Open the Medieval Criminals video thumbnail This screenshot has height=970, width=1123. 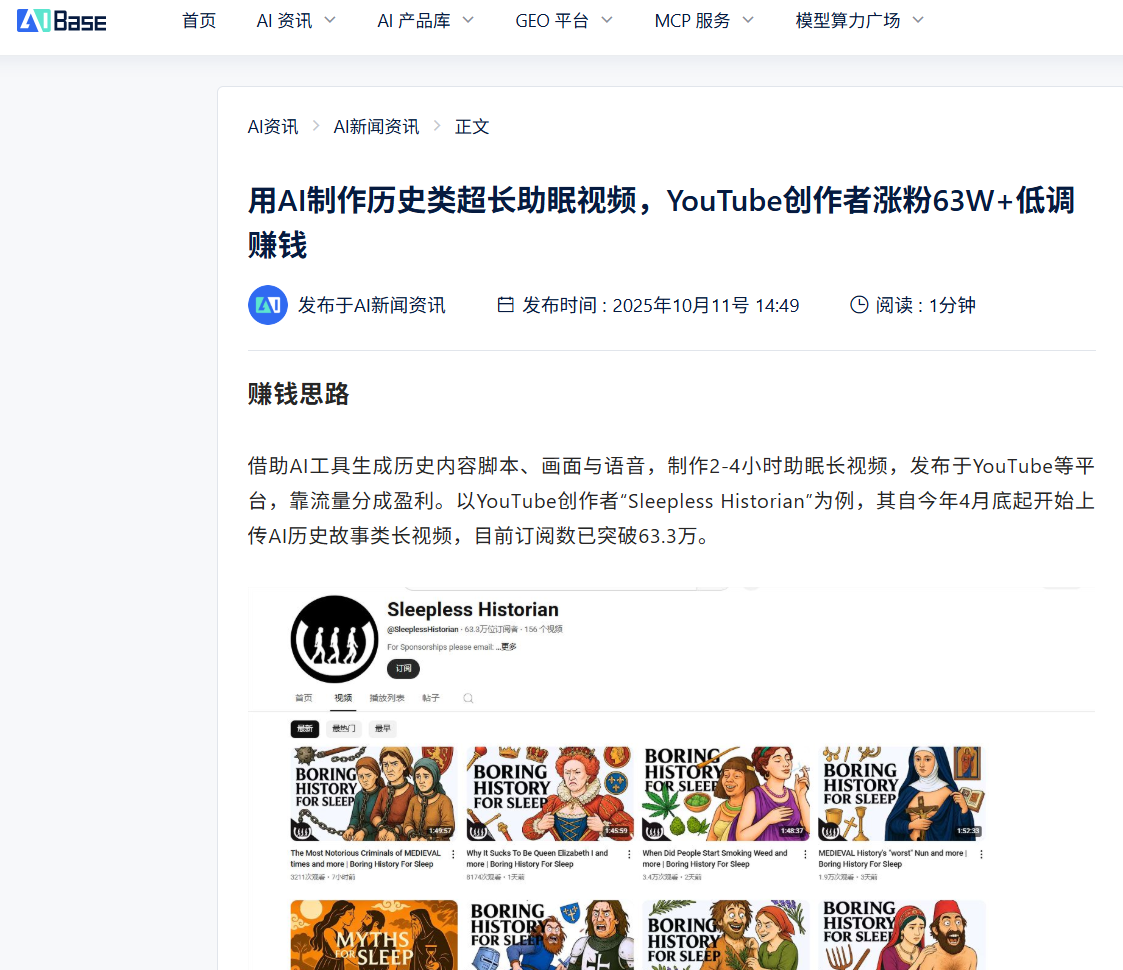(373, 794)
